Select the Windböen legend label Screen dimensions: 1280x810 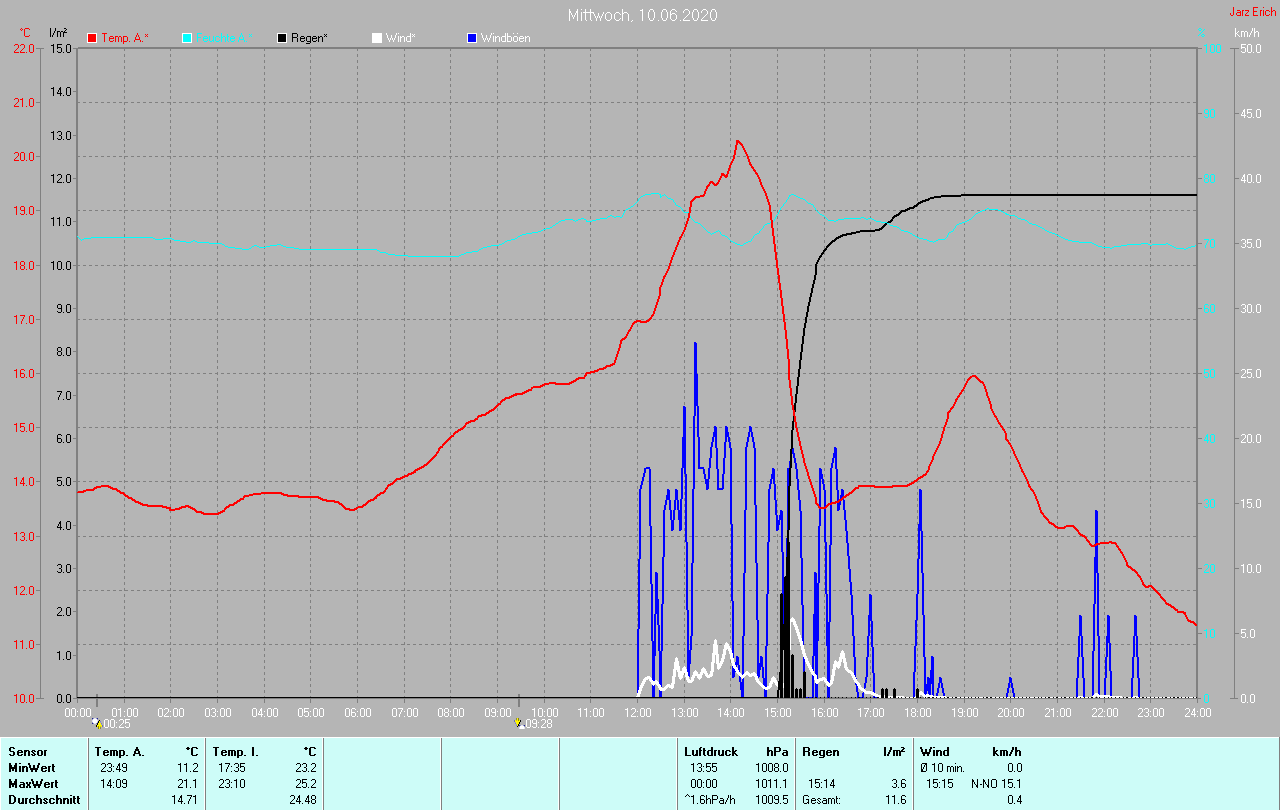[x=505, y=38]
